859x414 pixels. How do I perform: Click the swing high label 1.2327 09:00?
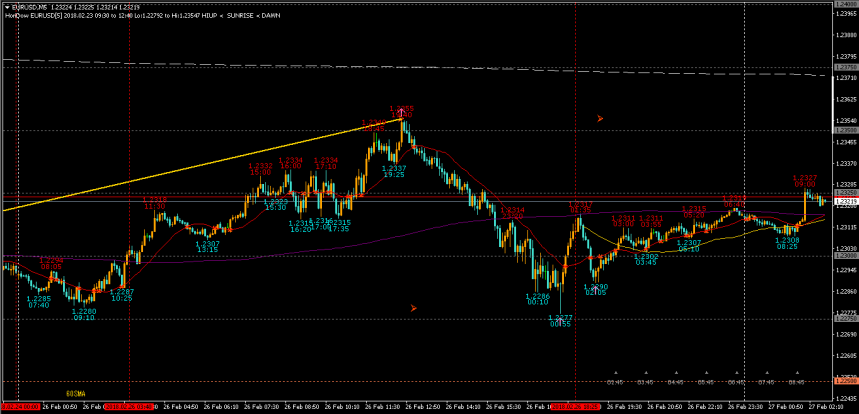pos(805,181)
